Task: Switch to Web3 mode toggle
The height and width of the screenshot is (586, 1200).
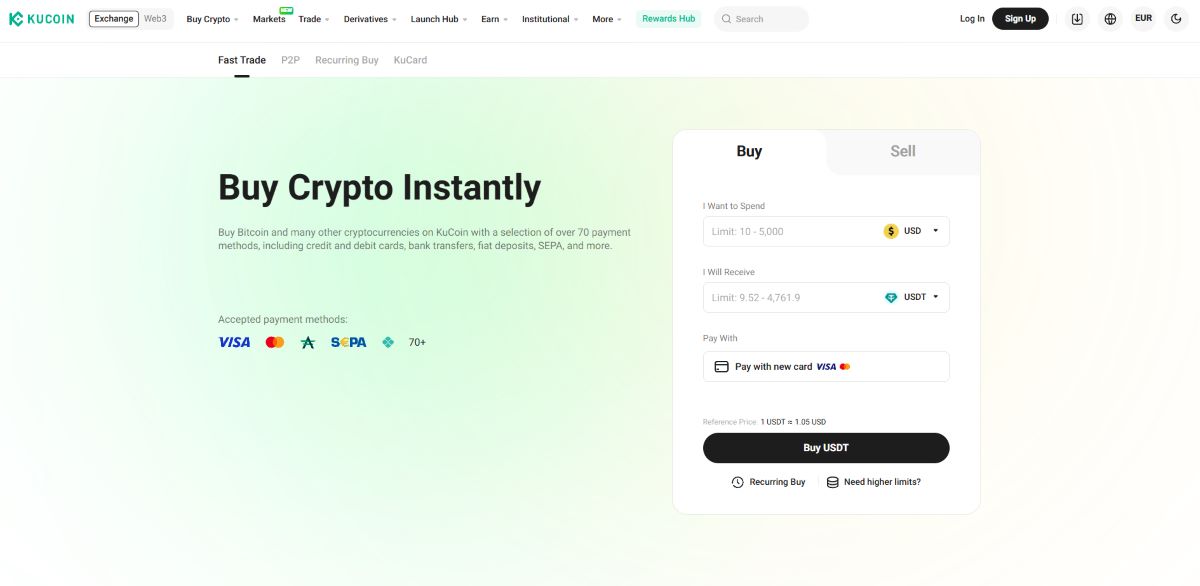Action: tap(155, 19)
